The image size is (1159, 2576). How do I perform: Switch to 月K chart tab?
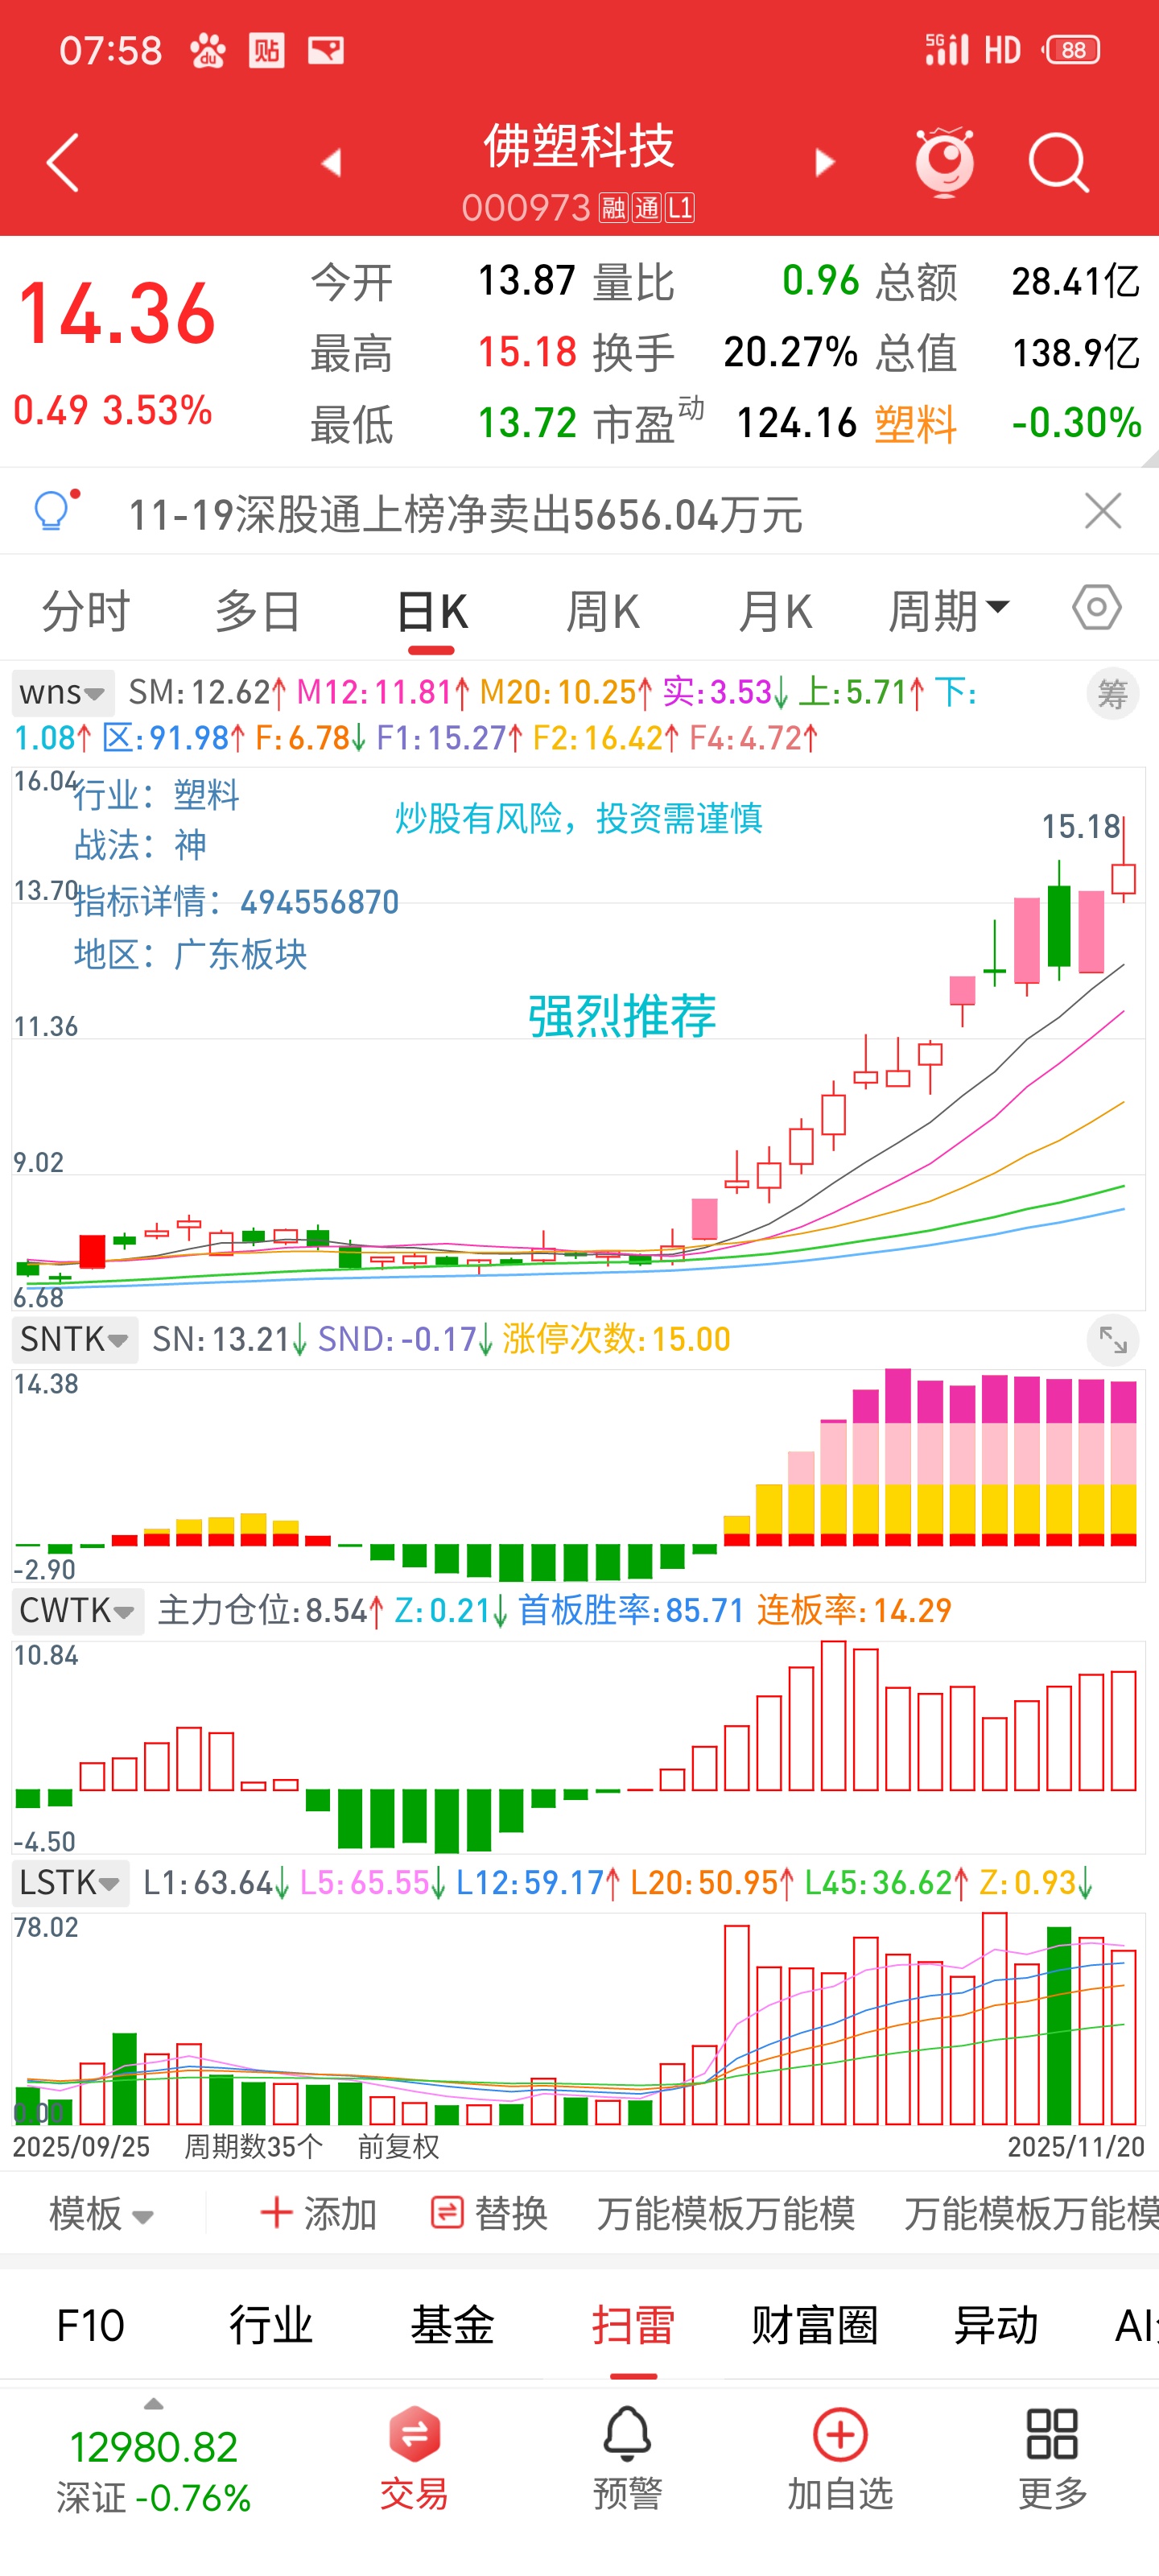(775, 611)
